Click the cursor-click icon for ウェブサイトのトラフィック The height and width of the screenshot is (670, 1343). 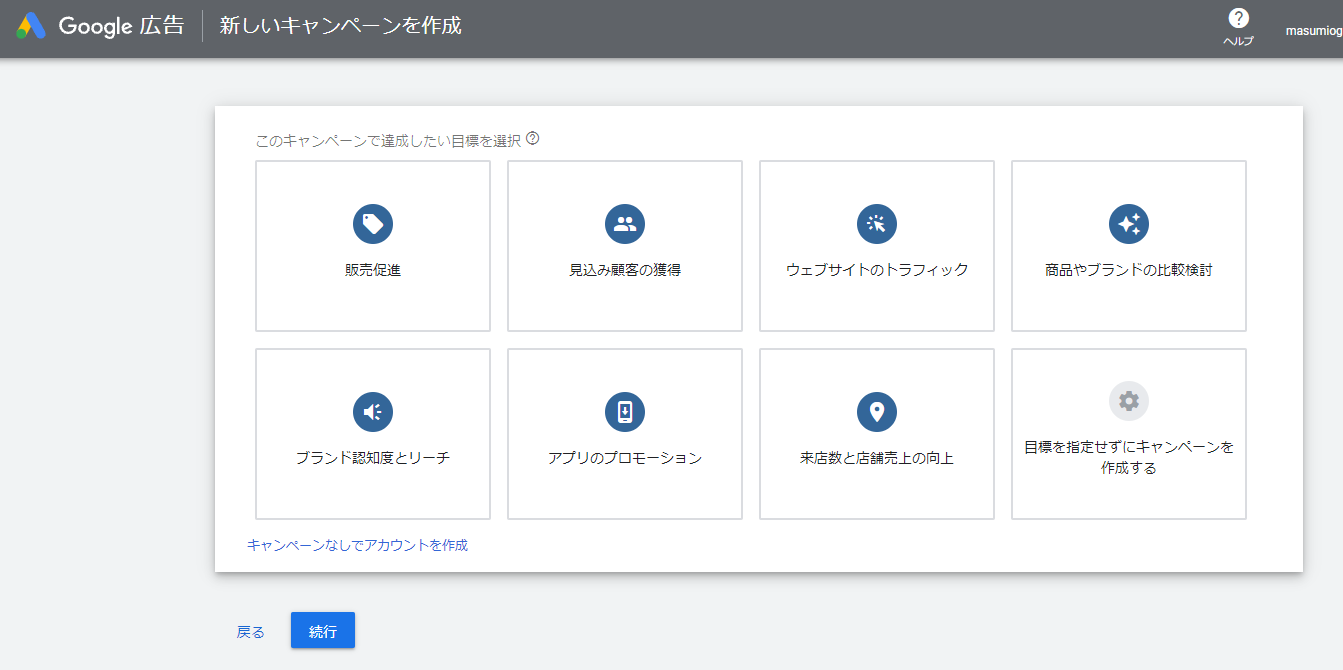tap(877, 224)
